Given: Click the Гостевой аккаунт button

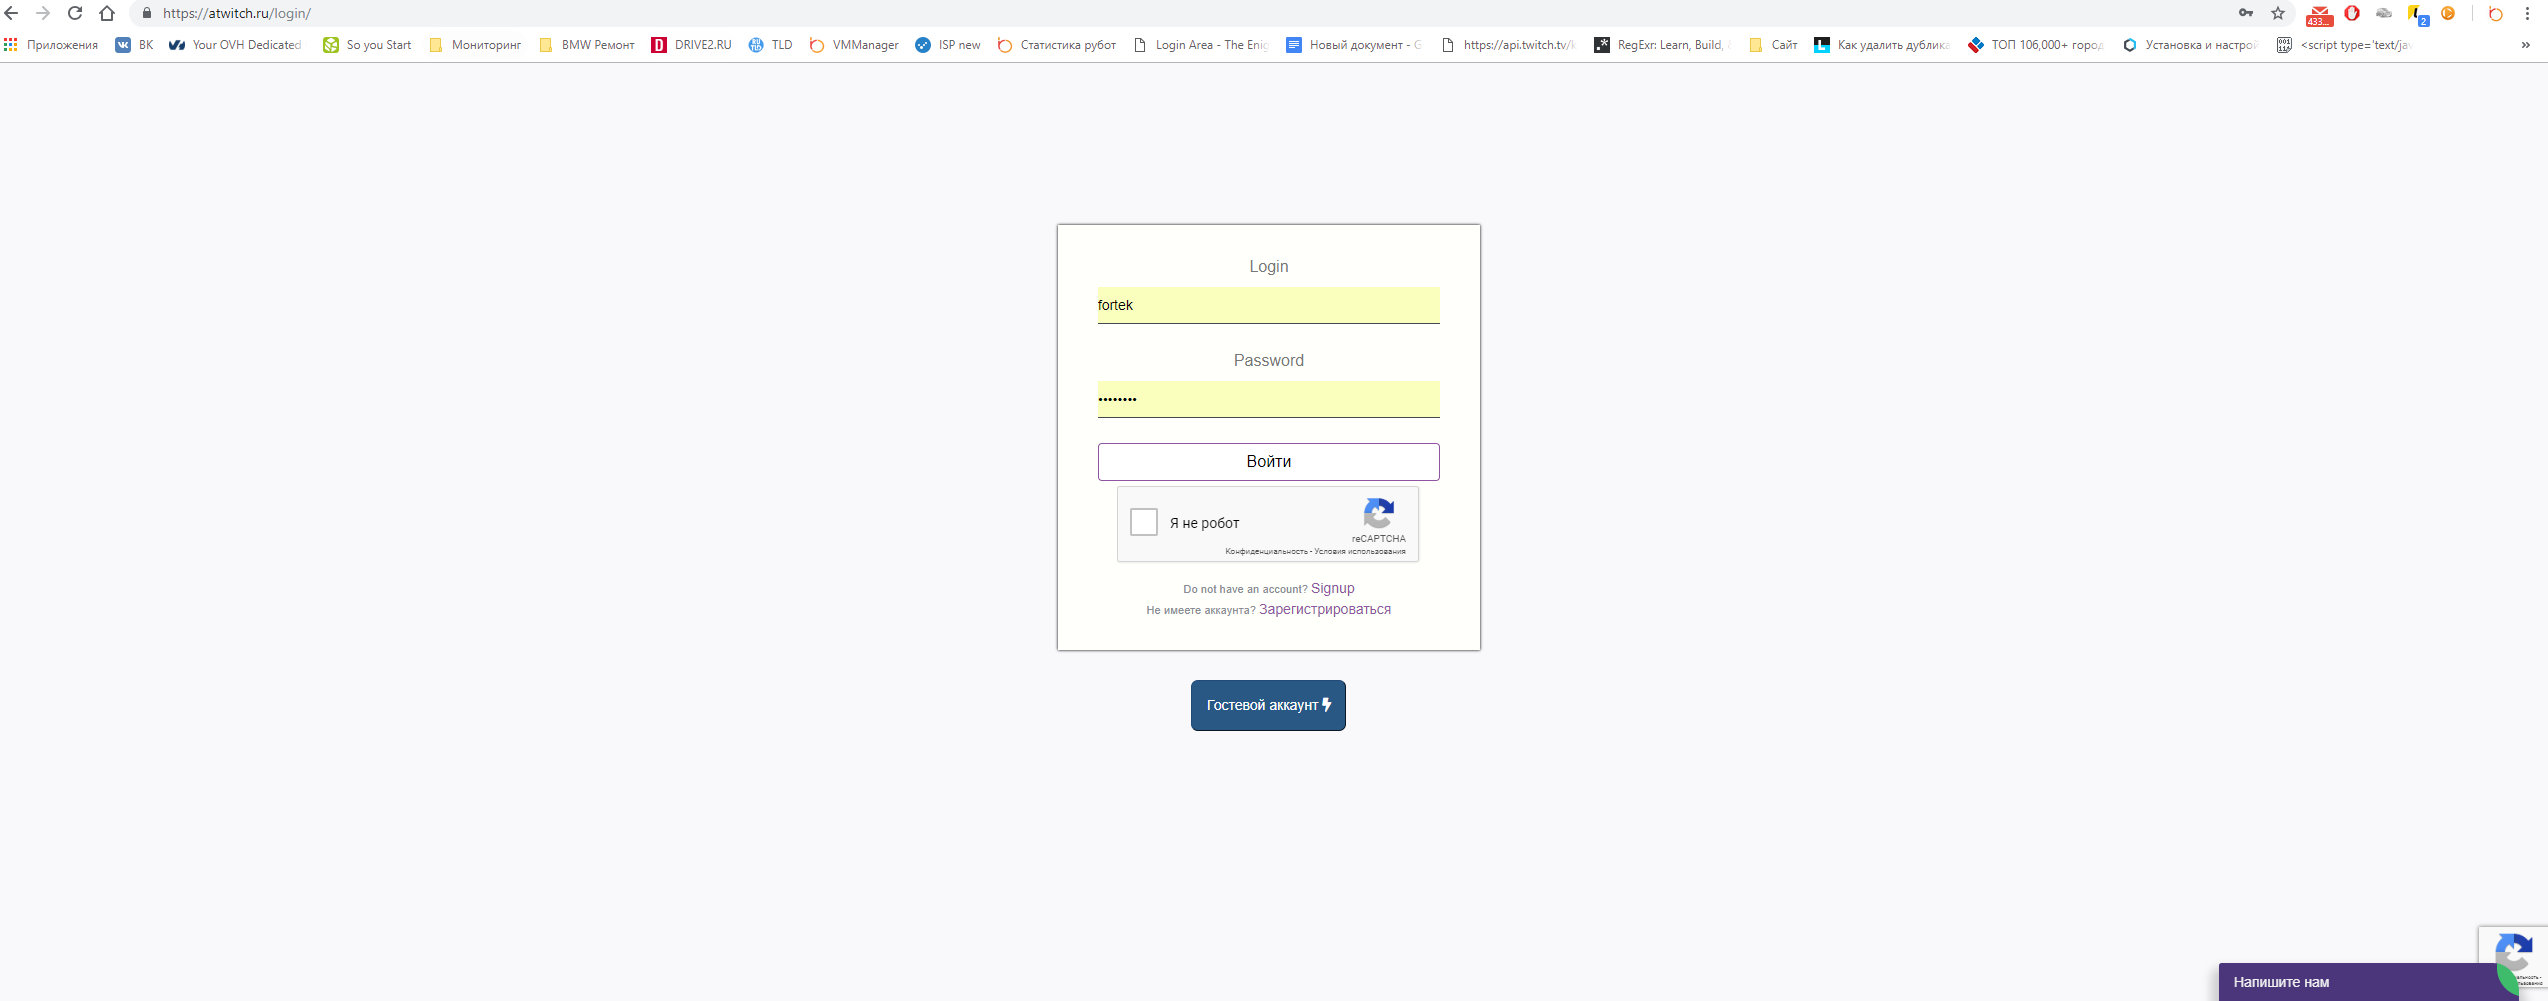Looking at the screenshot, I should pos(1267,705).
